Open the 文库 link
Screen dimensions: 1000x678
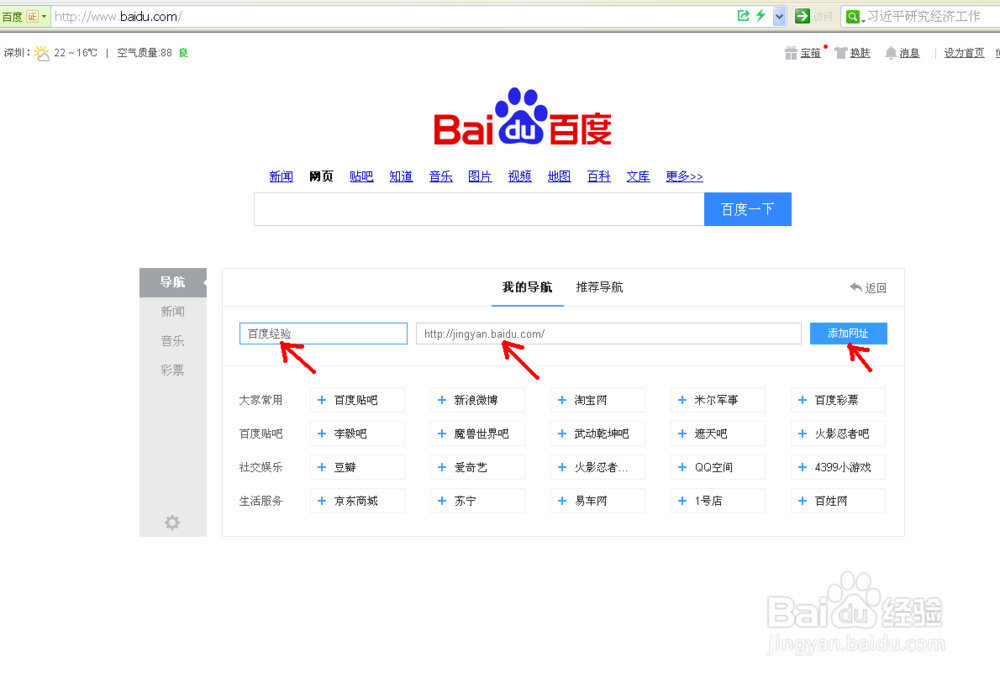point(638,176)
